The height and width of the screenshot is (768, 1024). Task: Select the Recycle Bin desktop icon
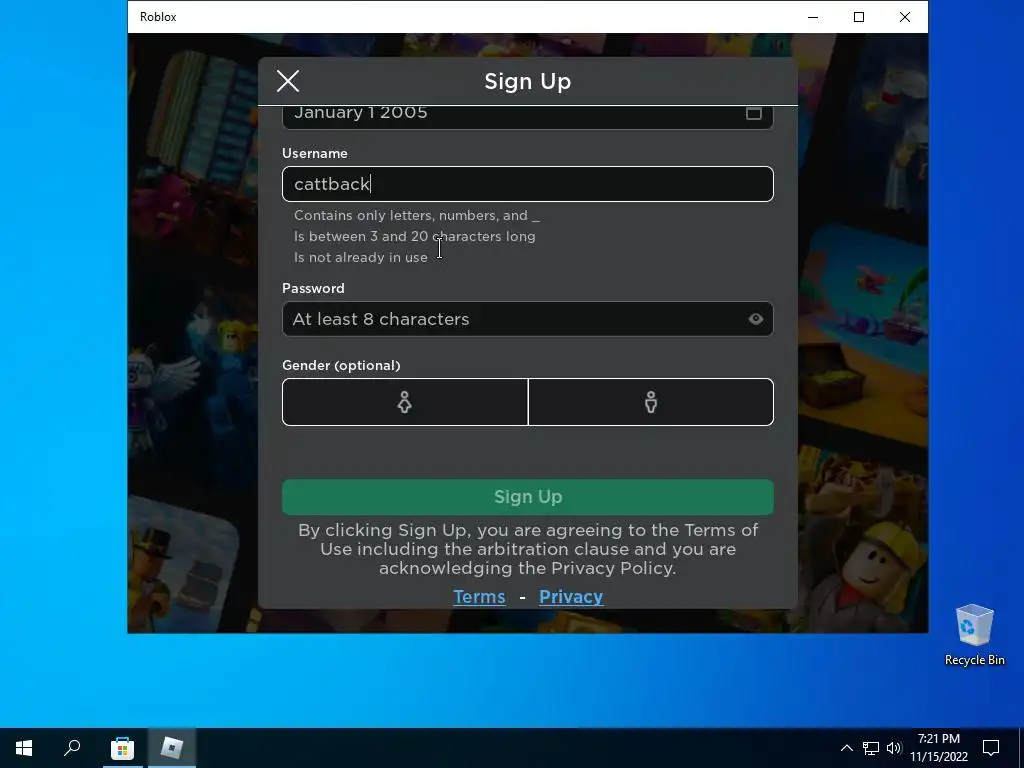[974, 634]
